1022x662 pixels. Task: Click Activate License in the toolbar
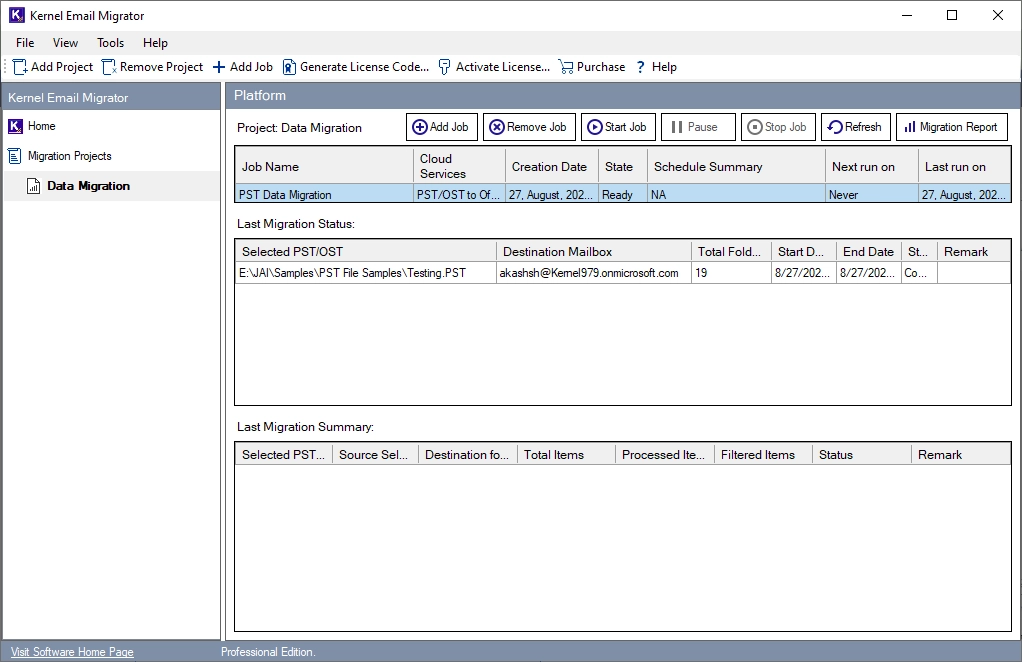tap(494, 67)
